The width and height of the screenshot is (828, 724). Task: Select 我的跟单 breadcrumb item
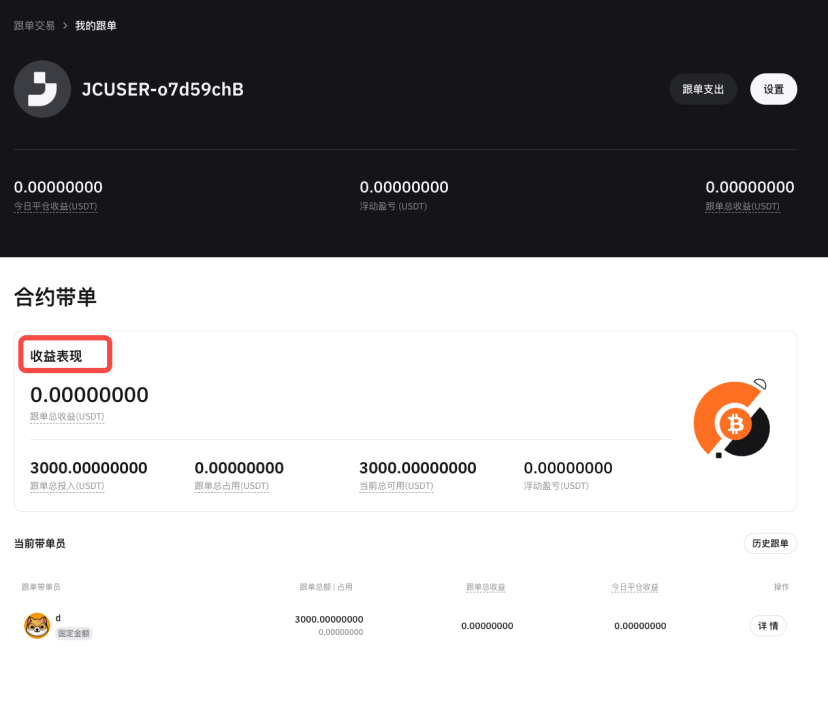(x=96, y=25)
